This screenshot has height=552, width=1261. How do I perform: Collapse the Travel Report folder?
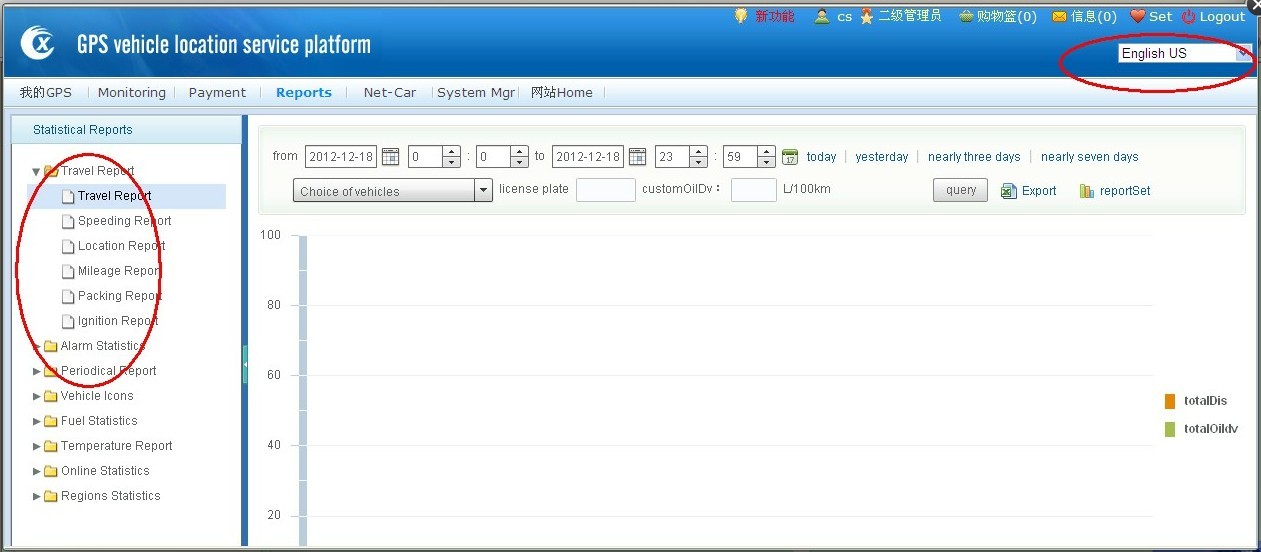click(x=36, y=171)
